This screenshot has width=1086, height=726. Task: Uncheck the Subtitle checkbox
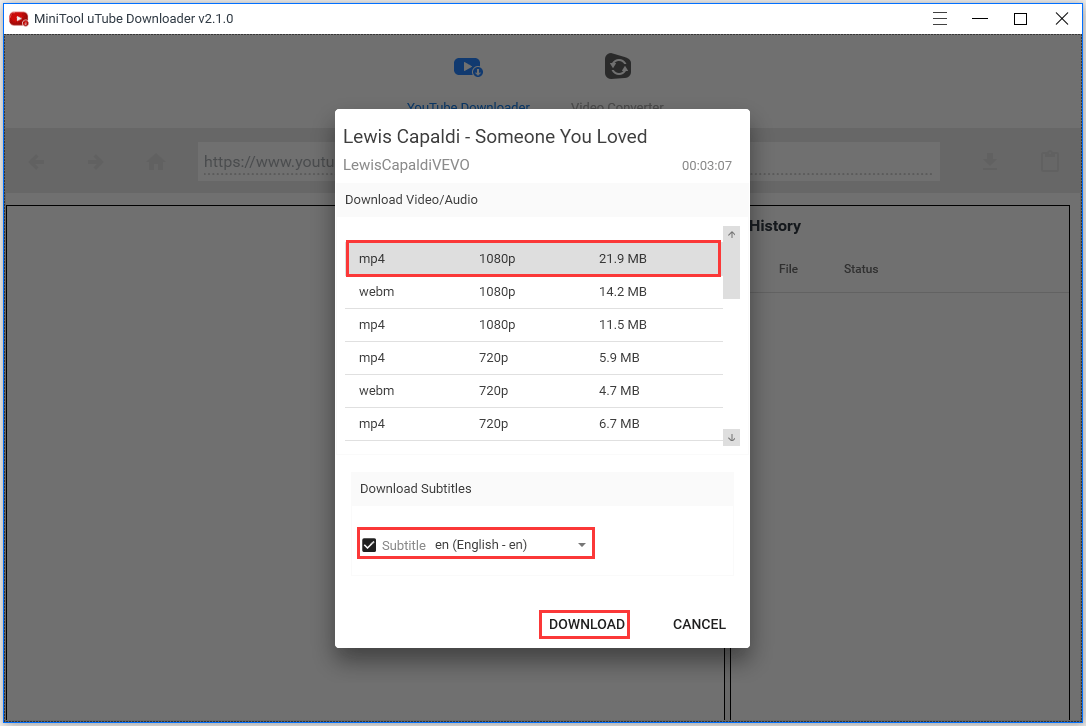pyautogui.click(x=369, y=545)
